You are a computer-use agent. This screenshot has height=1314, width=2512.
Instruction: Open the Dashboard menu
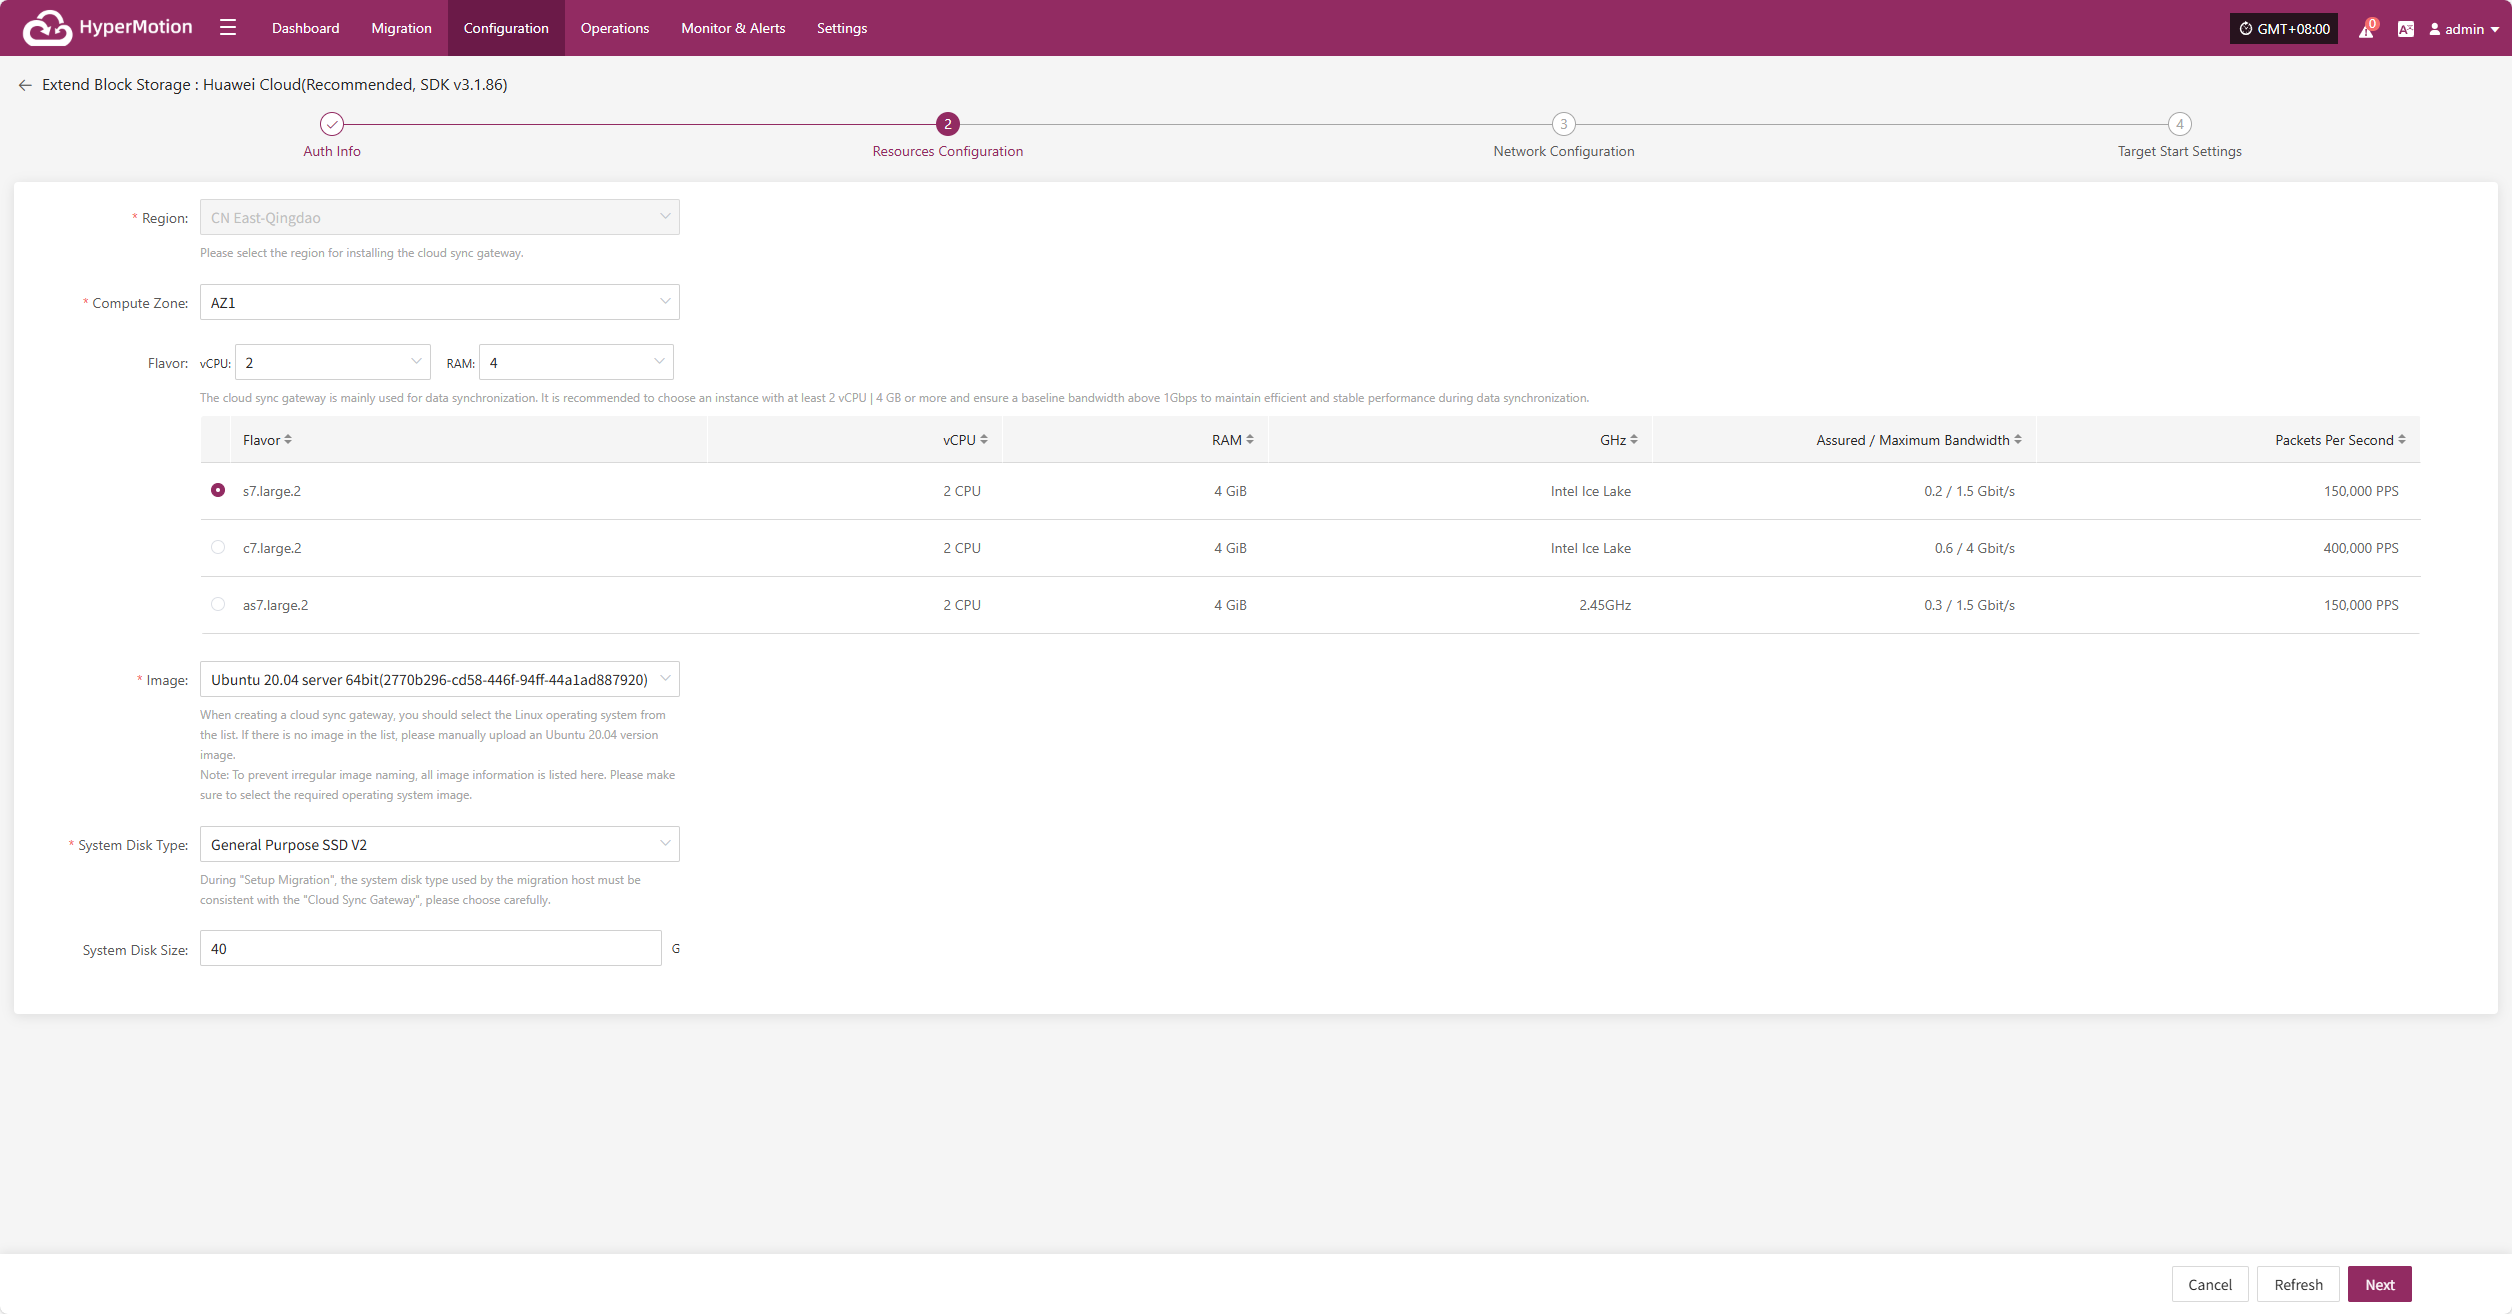click(306, 28)
